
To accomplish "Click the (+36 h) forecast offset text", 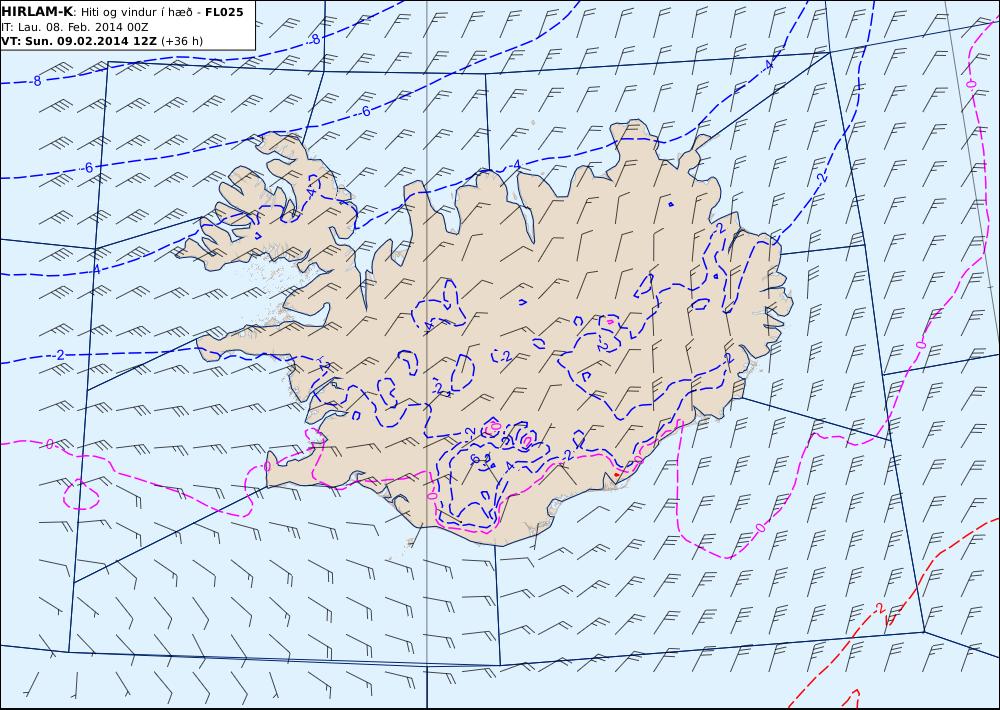I will (x=182, y=41).
